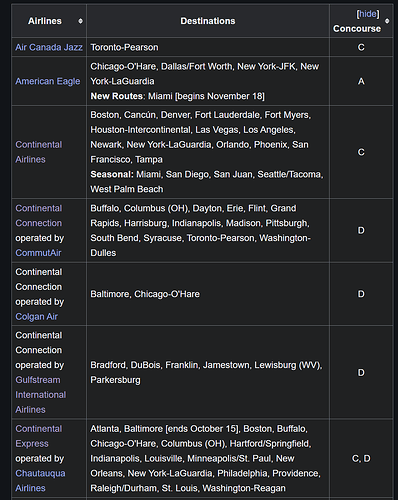Click 'Miami [begins November 18]' text
The image size is (398, 500).
[206, 96]
